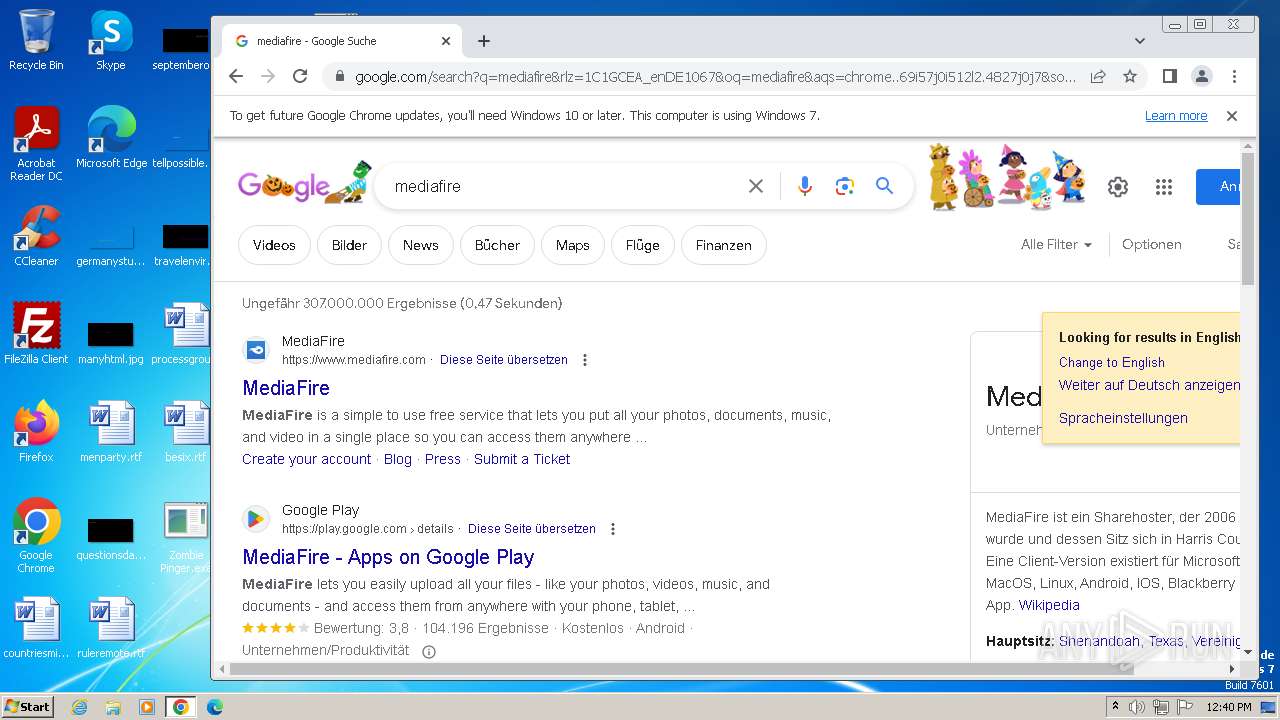Bookmark this page with star icon

[1130, 76]
